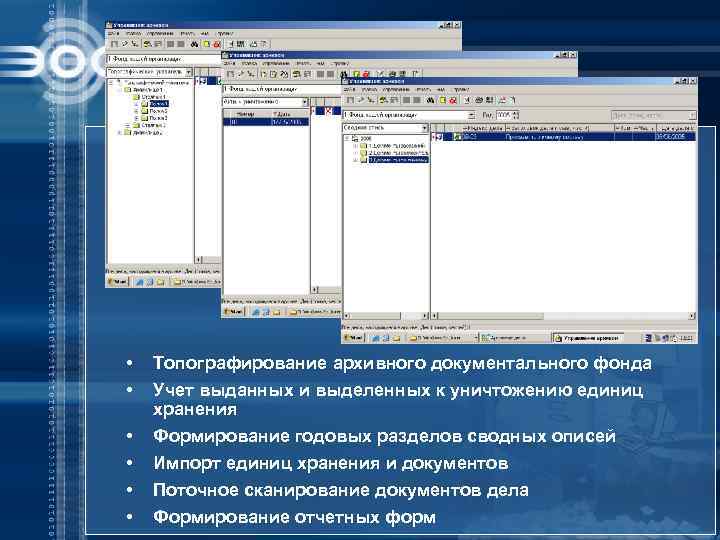Click Start button under the back window

[118, 282]
